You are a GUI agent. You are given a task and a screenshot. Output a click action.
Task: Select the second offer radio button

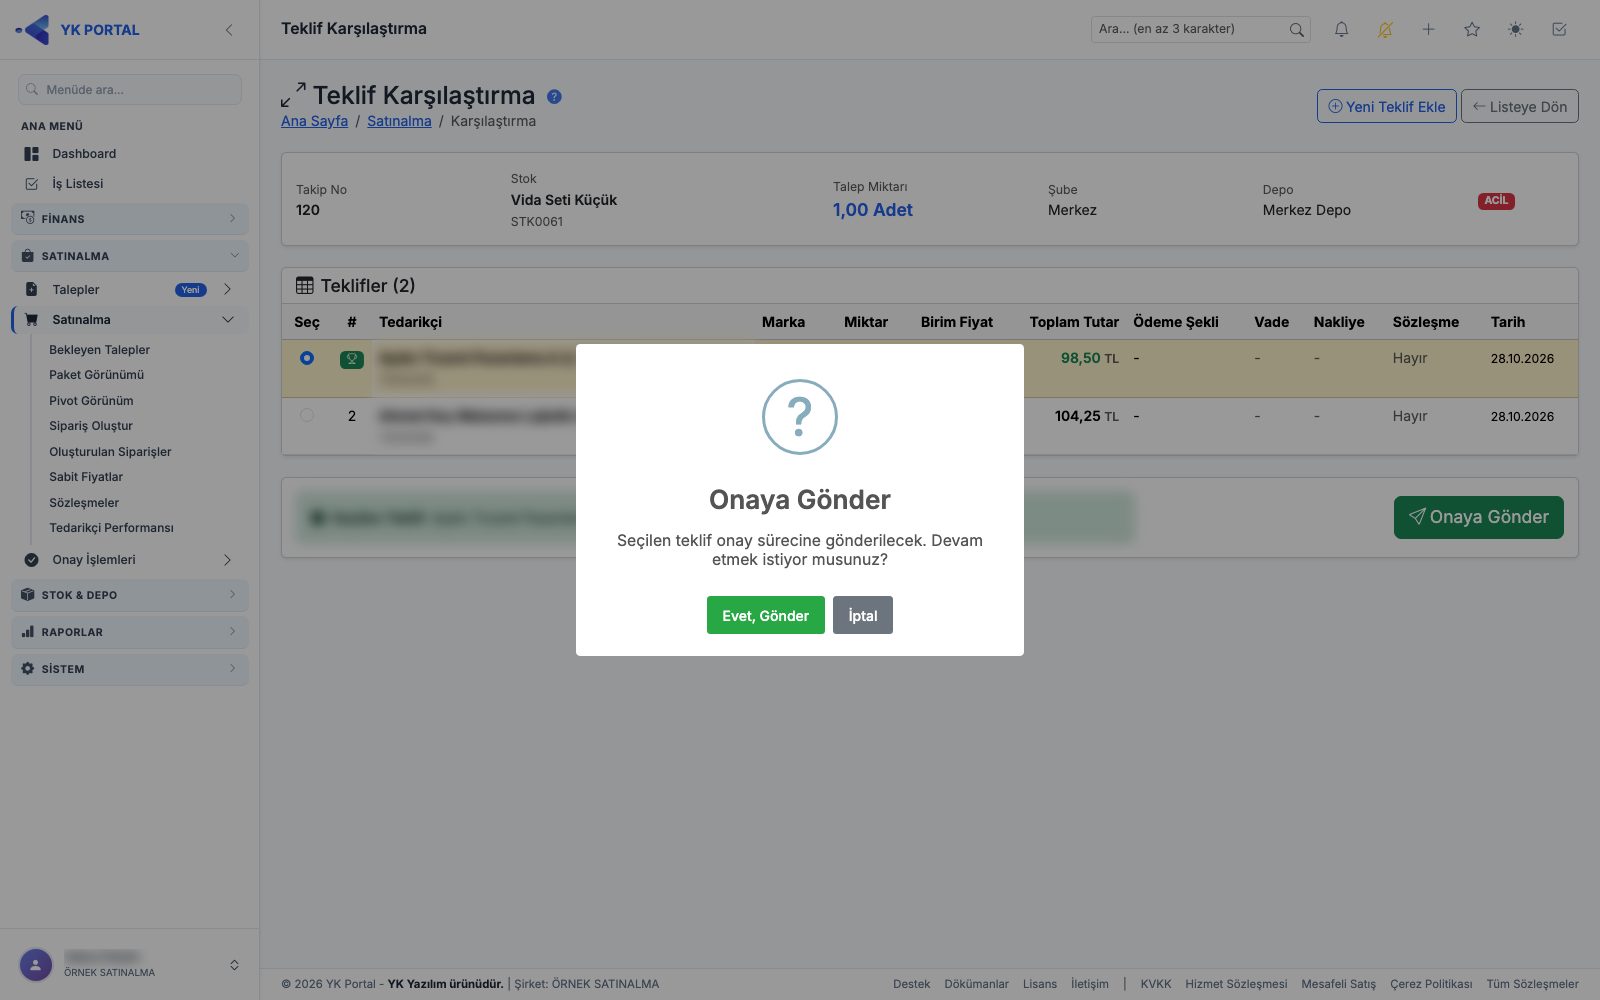307,415
